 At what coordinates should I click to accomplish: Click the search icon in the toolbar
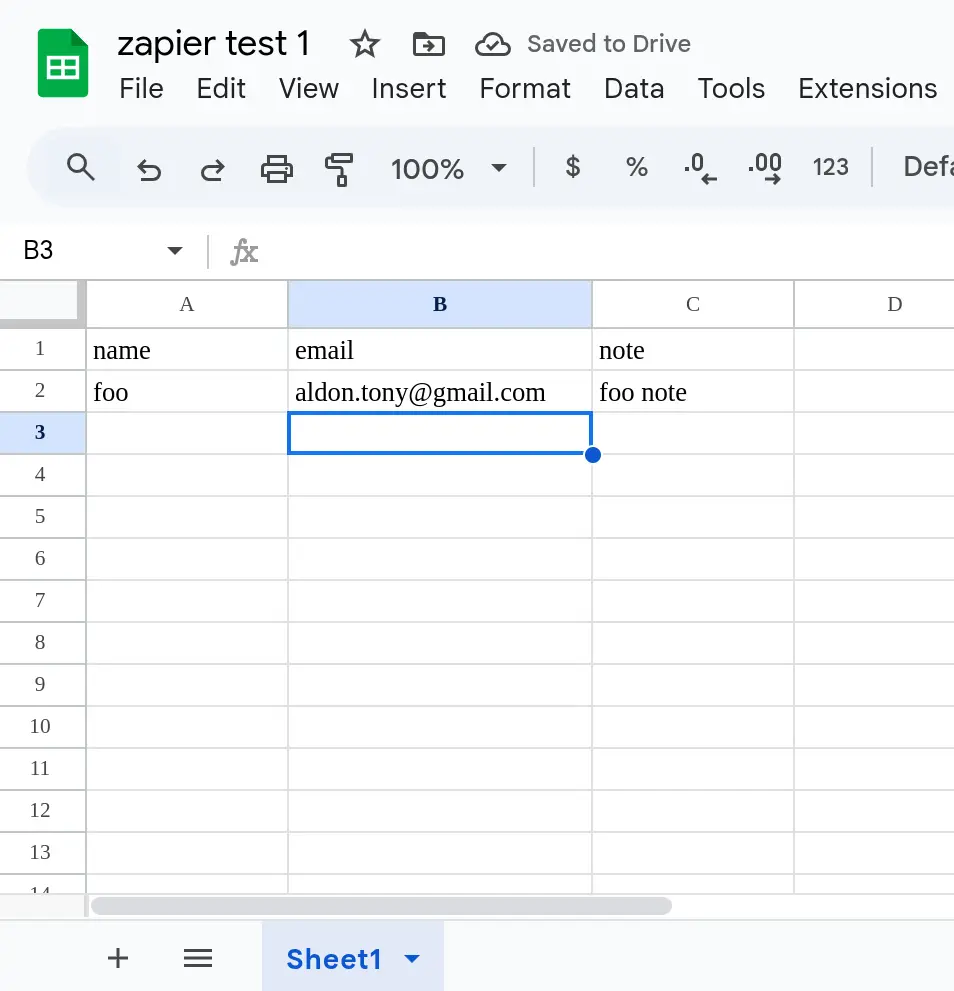click(x=80, y=168)
